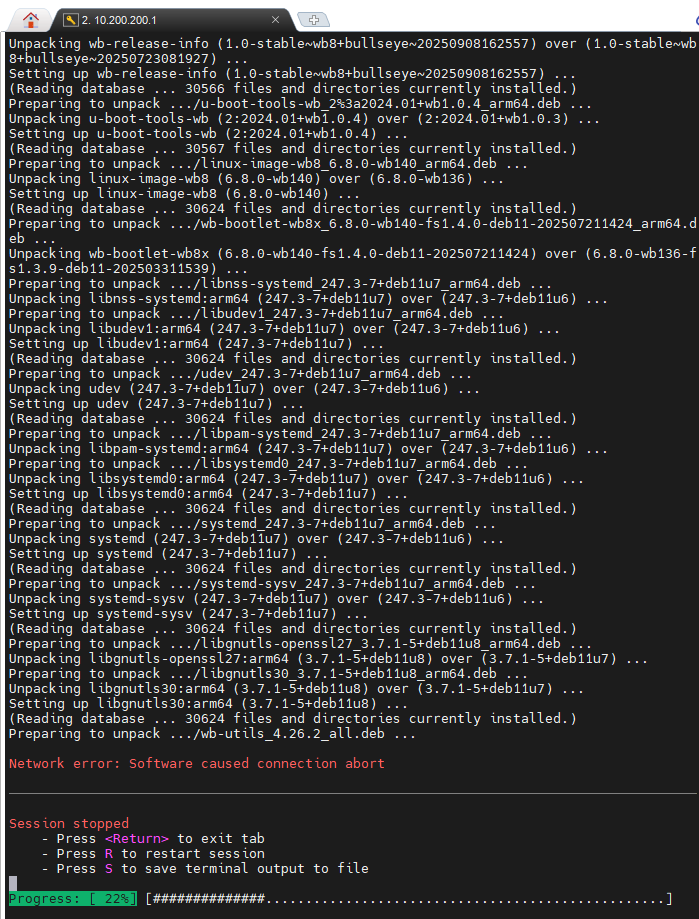Screen dimensions: 699x919
Task: Click the green 'Progress: [ 22%]' label
Action: [x=72, y=899]
